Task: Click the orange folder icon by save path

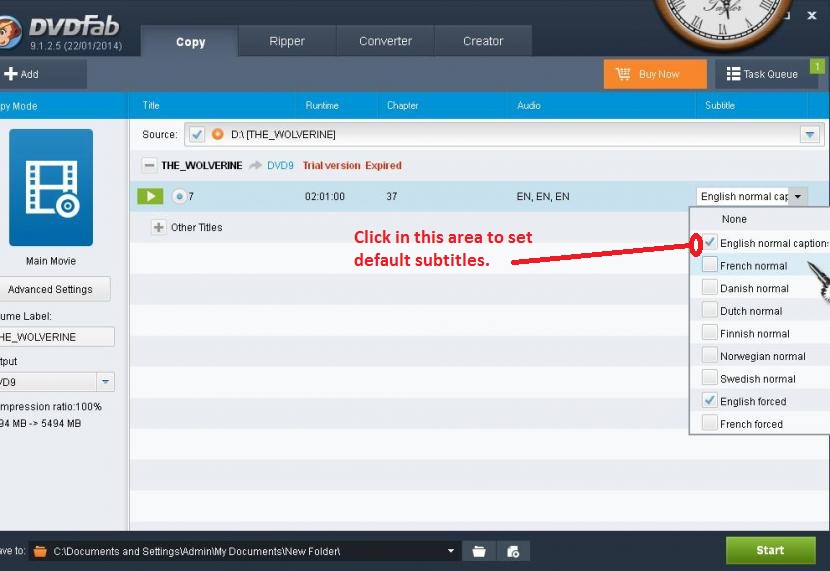Action: click(40, 551)
